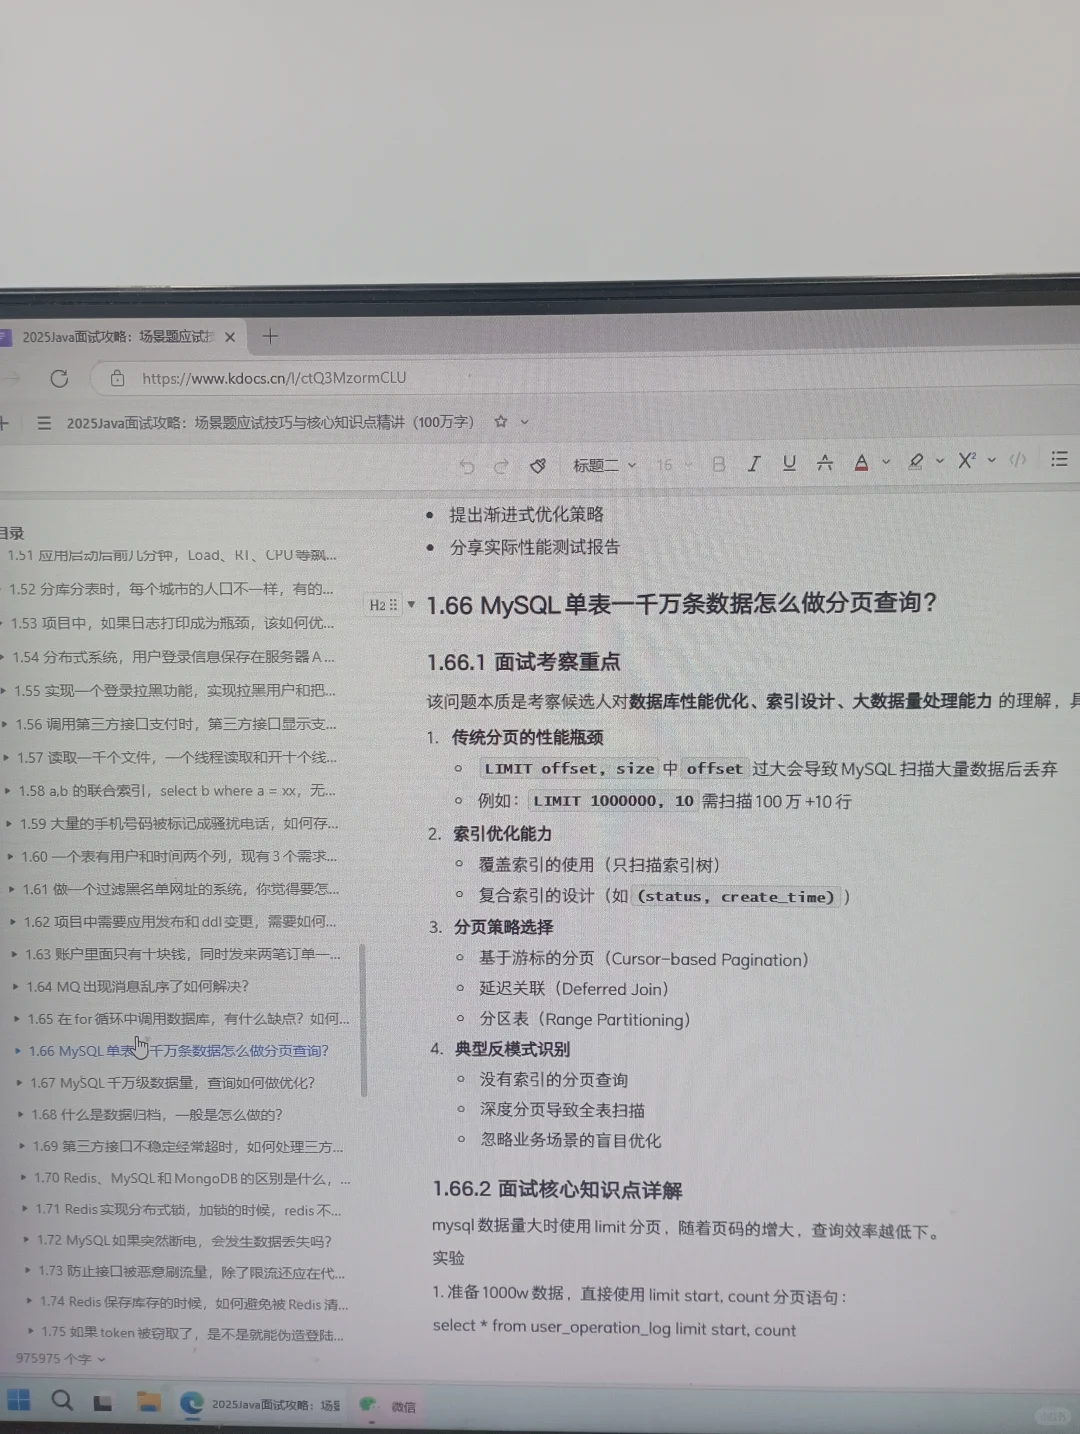This screenshot has width=1080, height=1434.
Task: Open outline item 1.70 Redis、MySQL 和 MongoDB
Action: tap(192, 1179)
